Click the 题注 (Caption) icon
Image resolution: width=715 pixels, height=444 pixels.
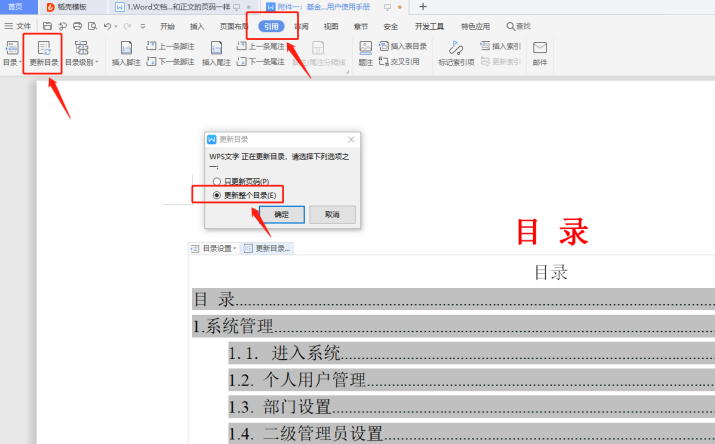pyautogui.click(x=366, y=52)
